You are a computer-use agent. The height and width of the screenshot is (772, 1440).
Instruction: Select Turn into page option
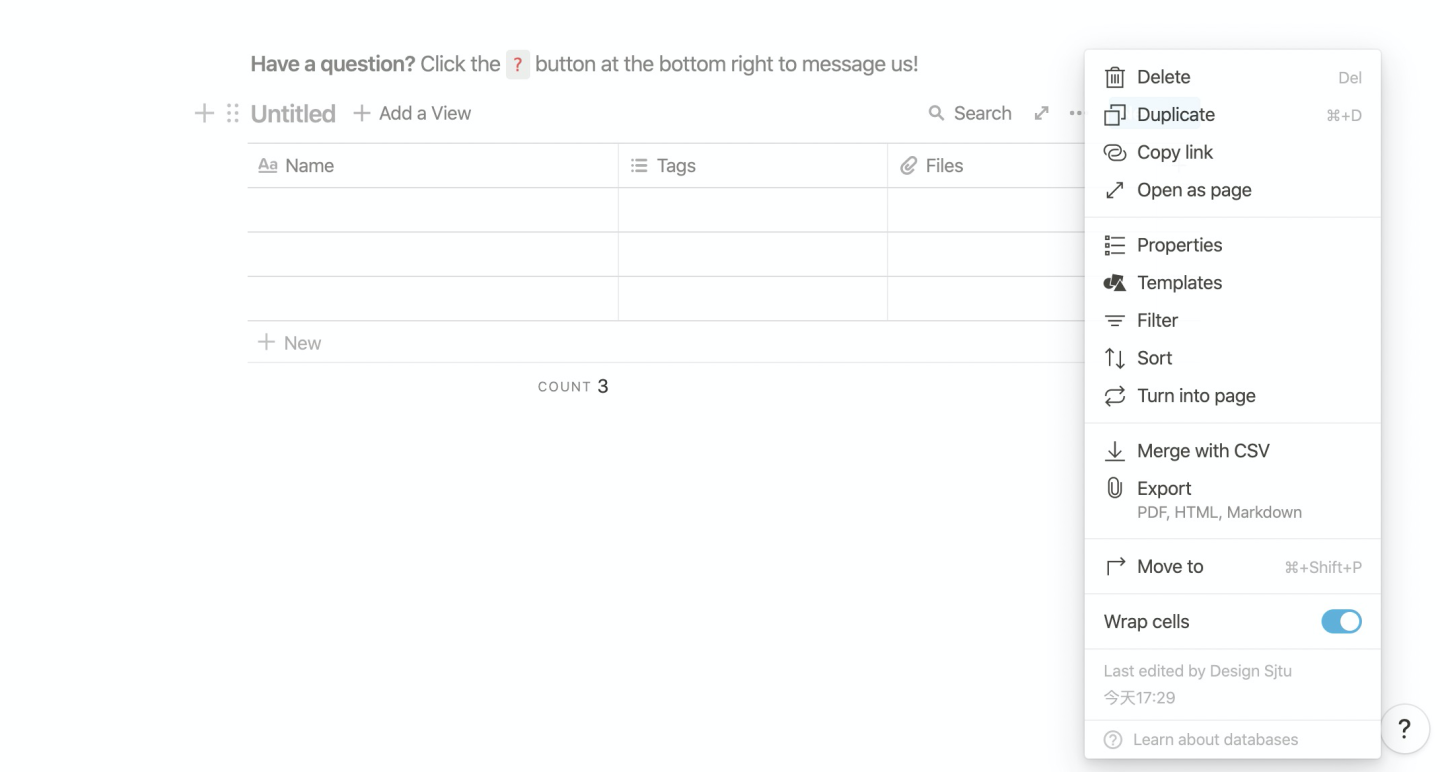coord(1196,396)
